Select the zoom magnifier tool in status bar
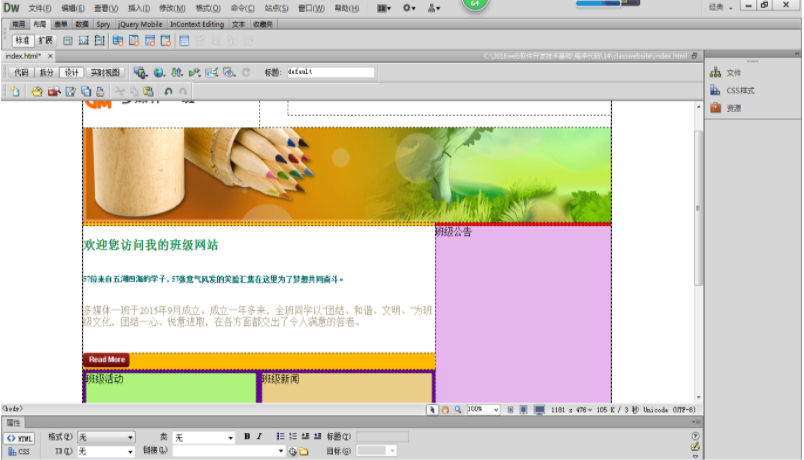 click(458, 410)
